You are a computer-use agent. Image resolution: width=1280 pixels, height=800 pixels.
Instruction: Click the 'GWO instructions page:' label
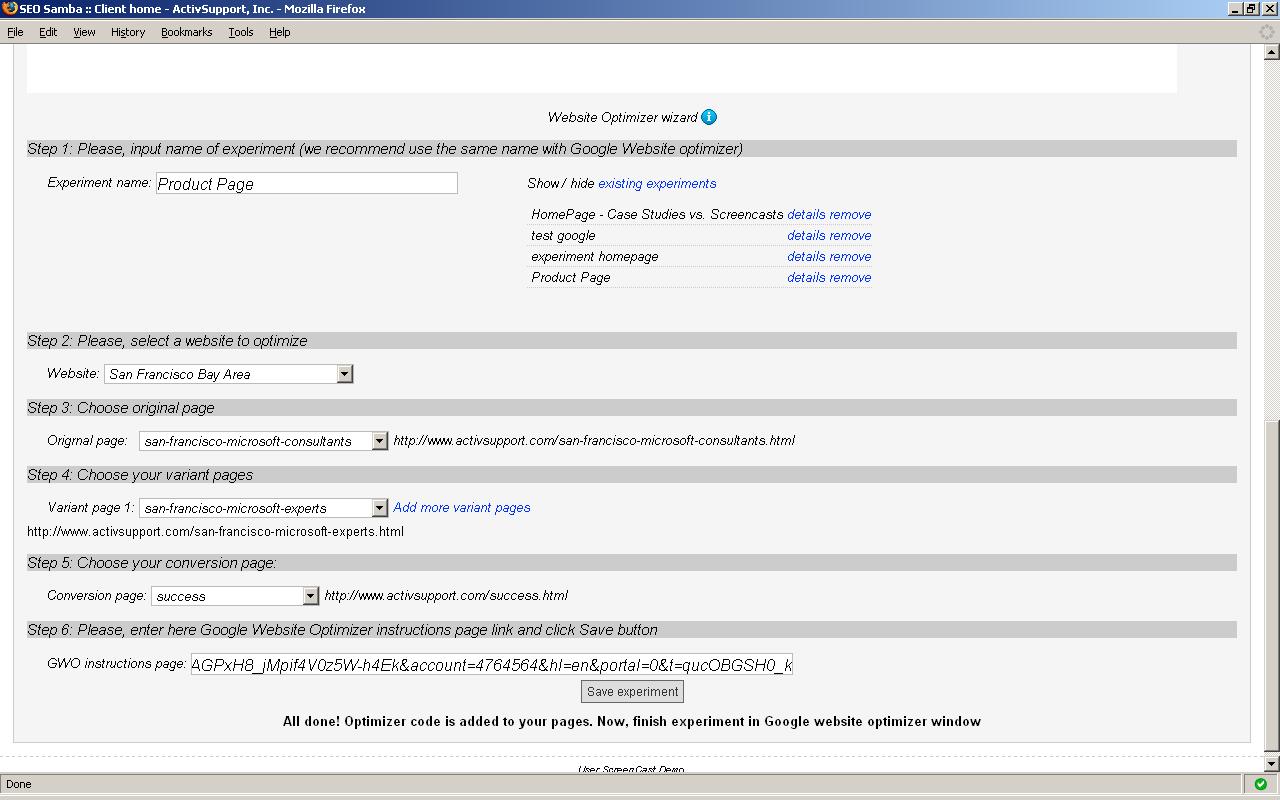[x=117, y=663]
